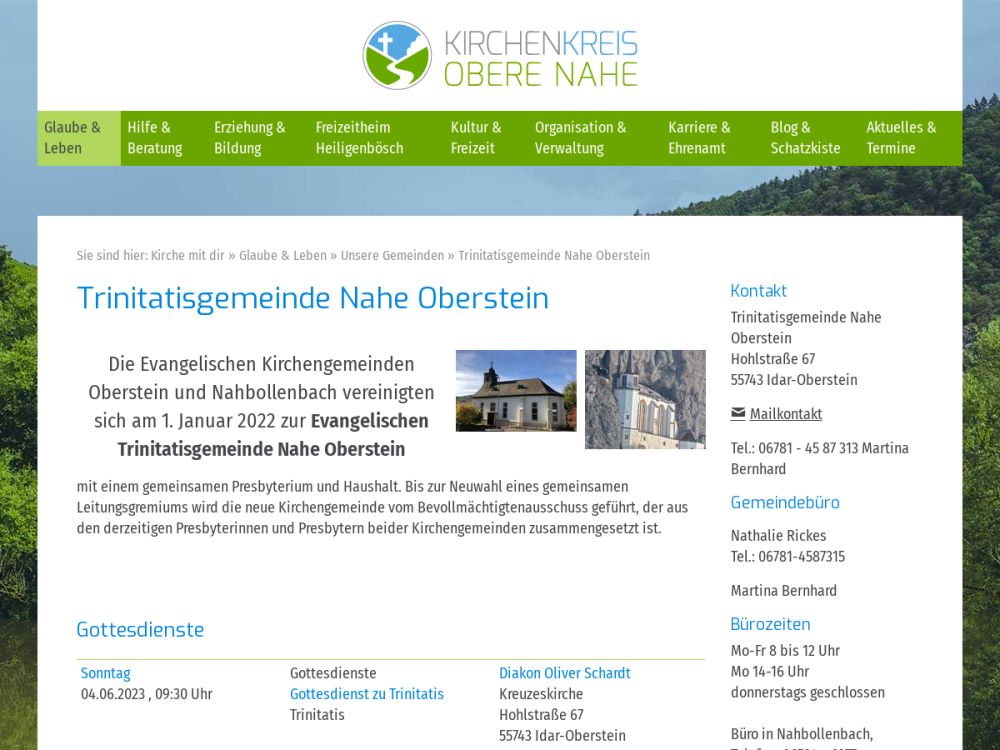Screen dimensions: 1000x750
Task: Click the Kirchenkreis Obere Nahe logo
Action: [x=500, y=56]
